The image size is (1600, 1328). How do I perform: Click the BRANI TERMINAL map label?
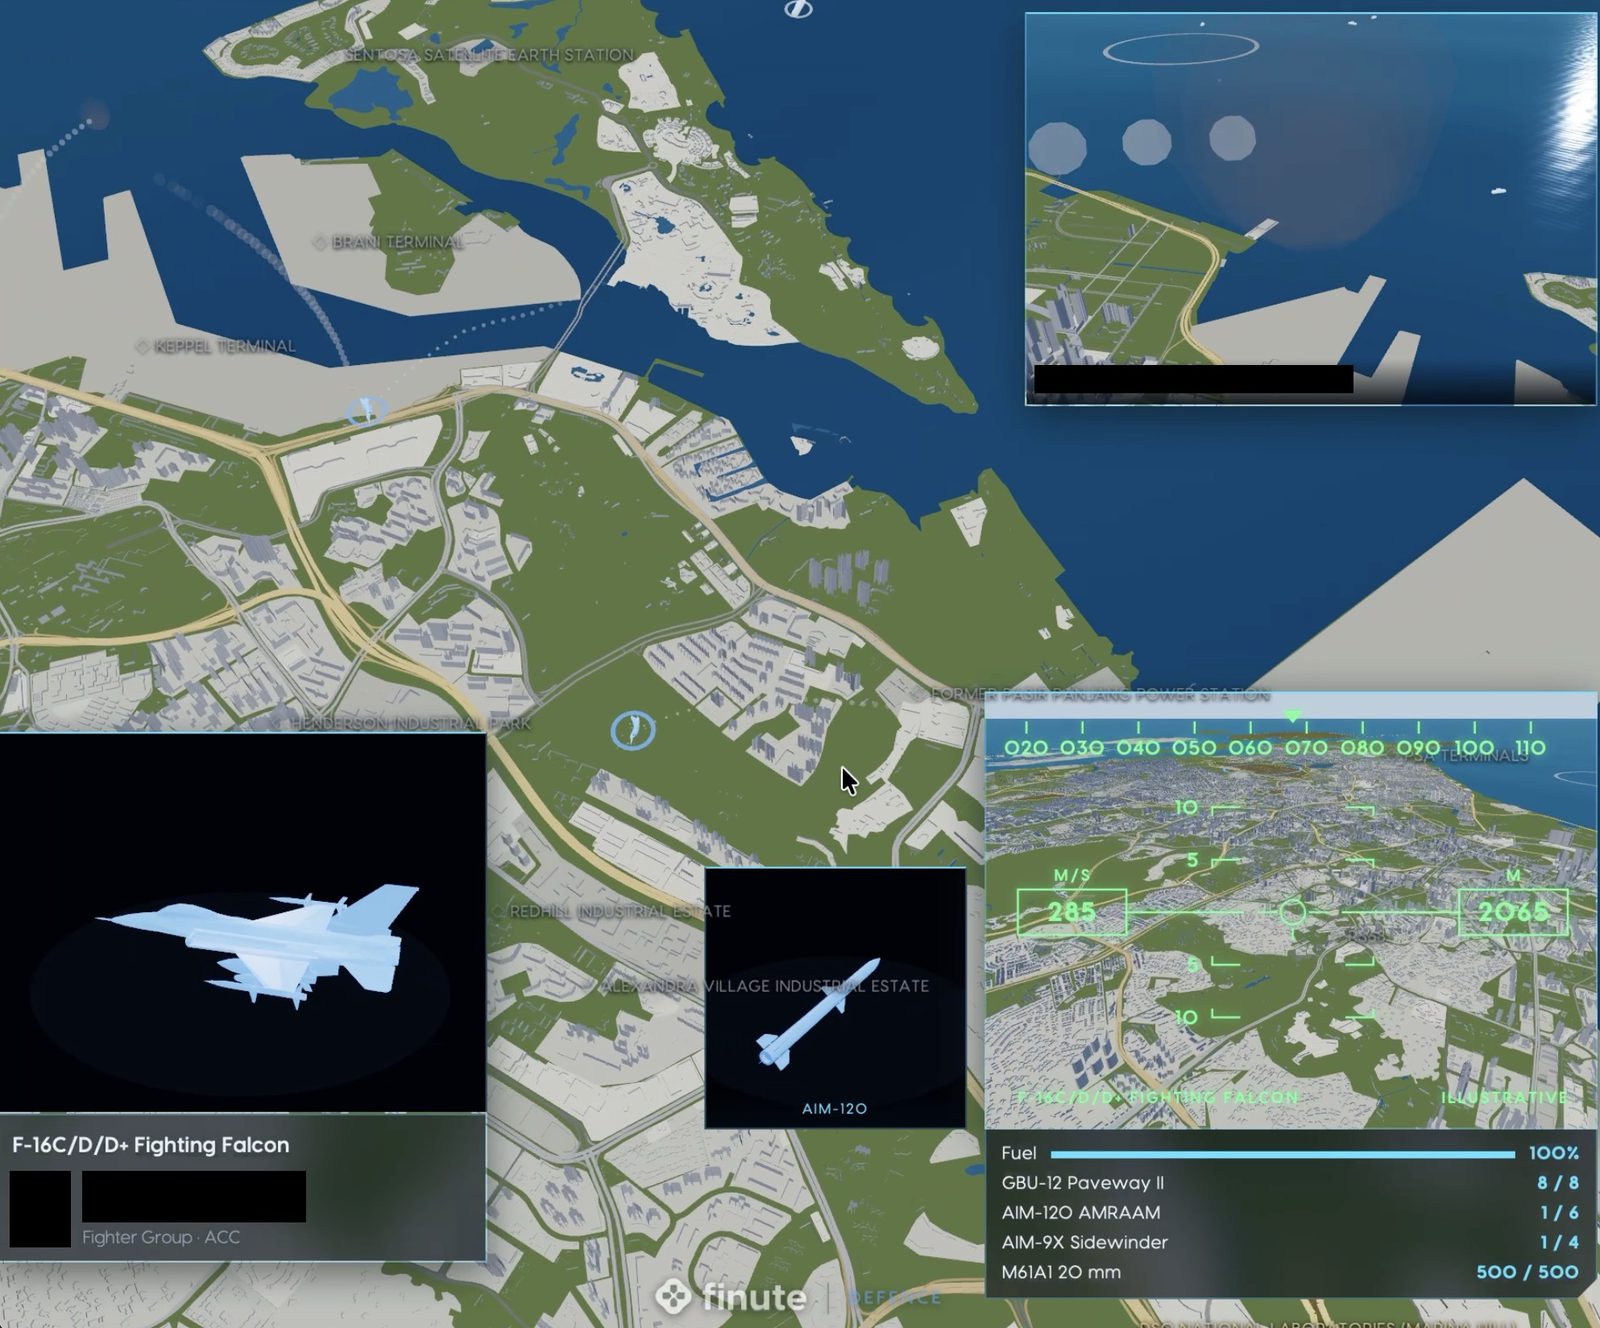click(x=398, y=242)
